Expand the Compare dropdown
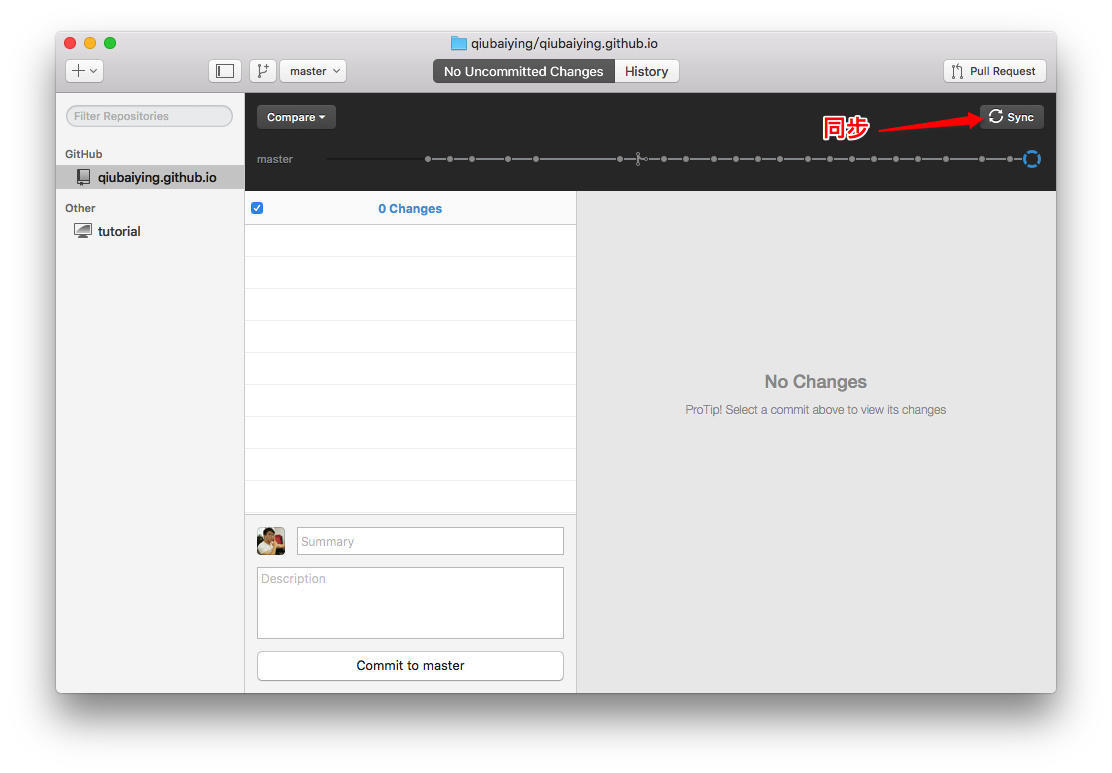Image resolution: width=1112 pixels, height=773 pixels. click(296, 117)
